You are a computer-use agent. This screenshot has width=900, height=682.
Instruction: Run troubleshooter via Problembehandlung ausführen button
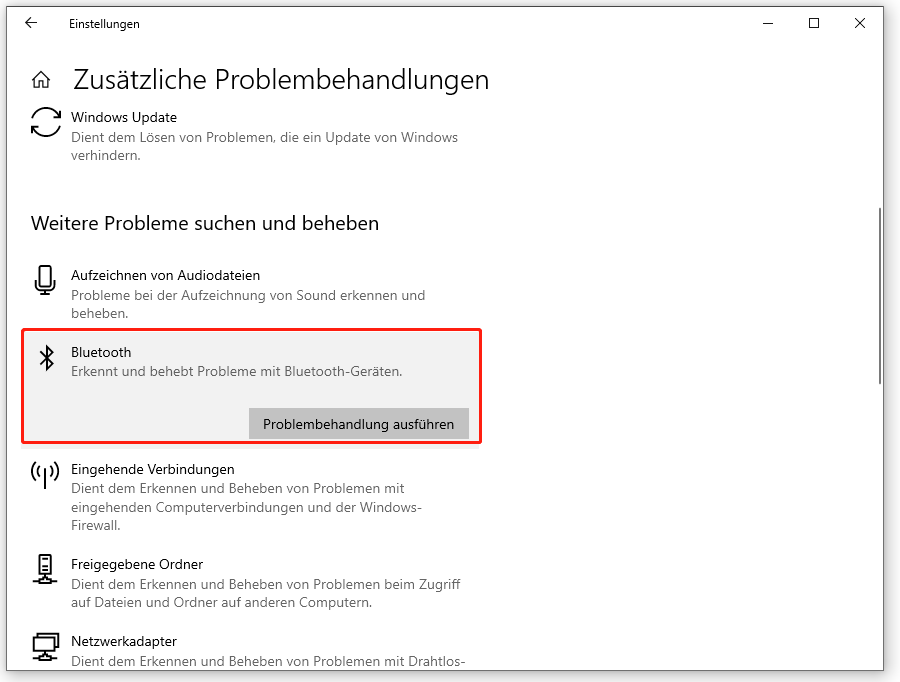click(358, 424)
